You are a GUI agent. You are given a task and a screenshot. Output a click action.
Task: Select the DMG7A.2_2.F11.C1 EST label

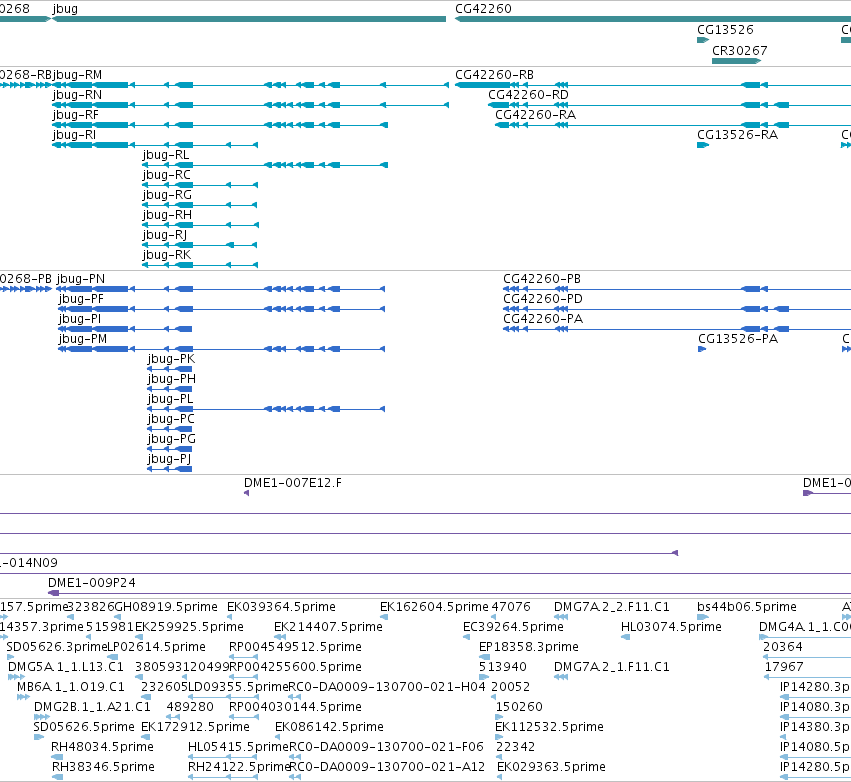612,607
